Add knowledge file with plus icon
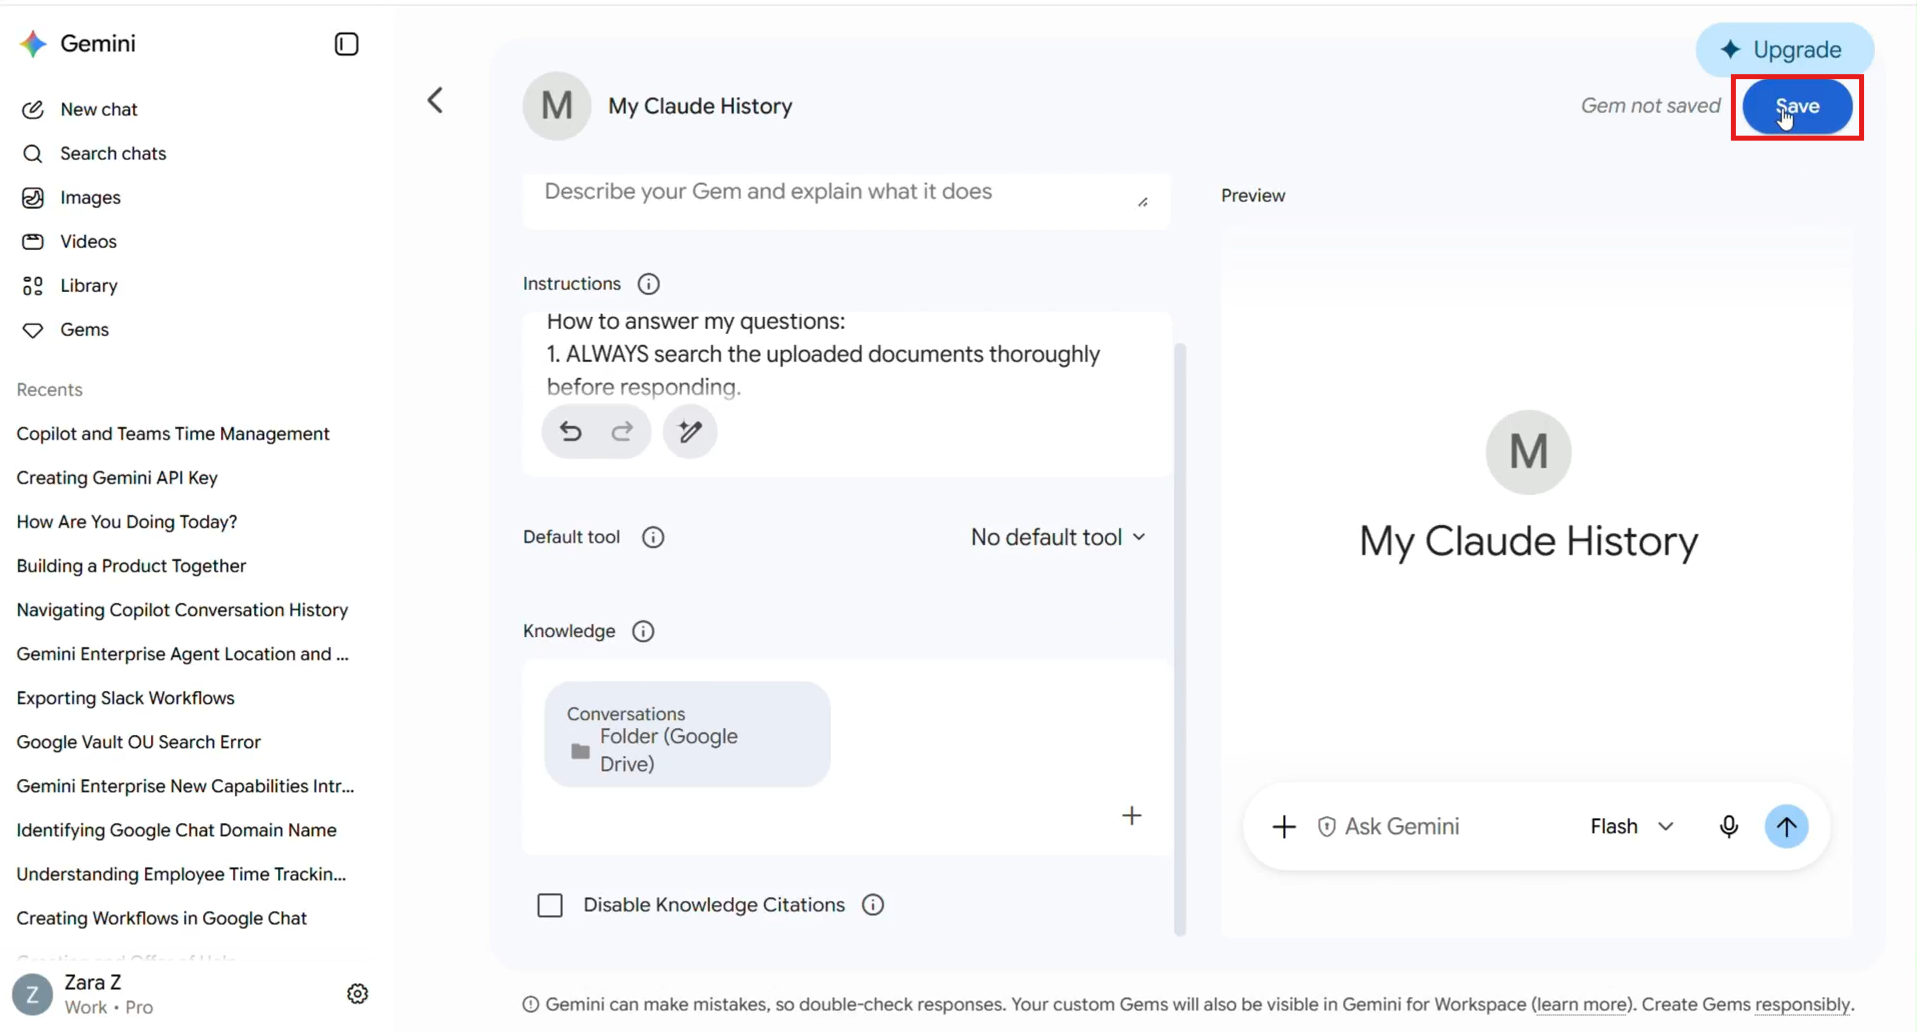This screenshot has height=1032, width=1917. pyautogui.click(x=1131, y=816)
